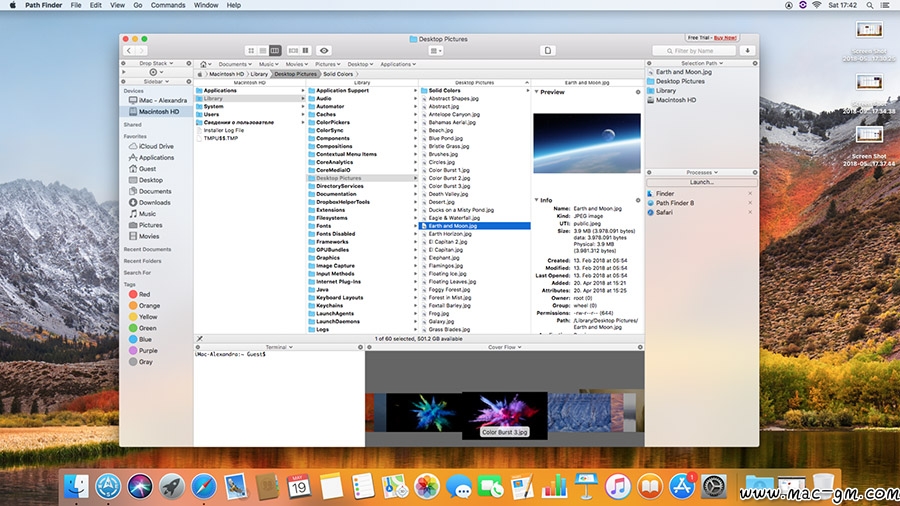Open the Go menu

point(138,5)
